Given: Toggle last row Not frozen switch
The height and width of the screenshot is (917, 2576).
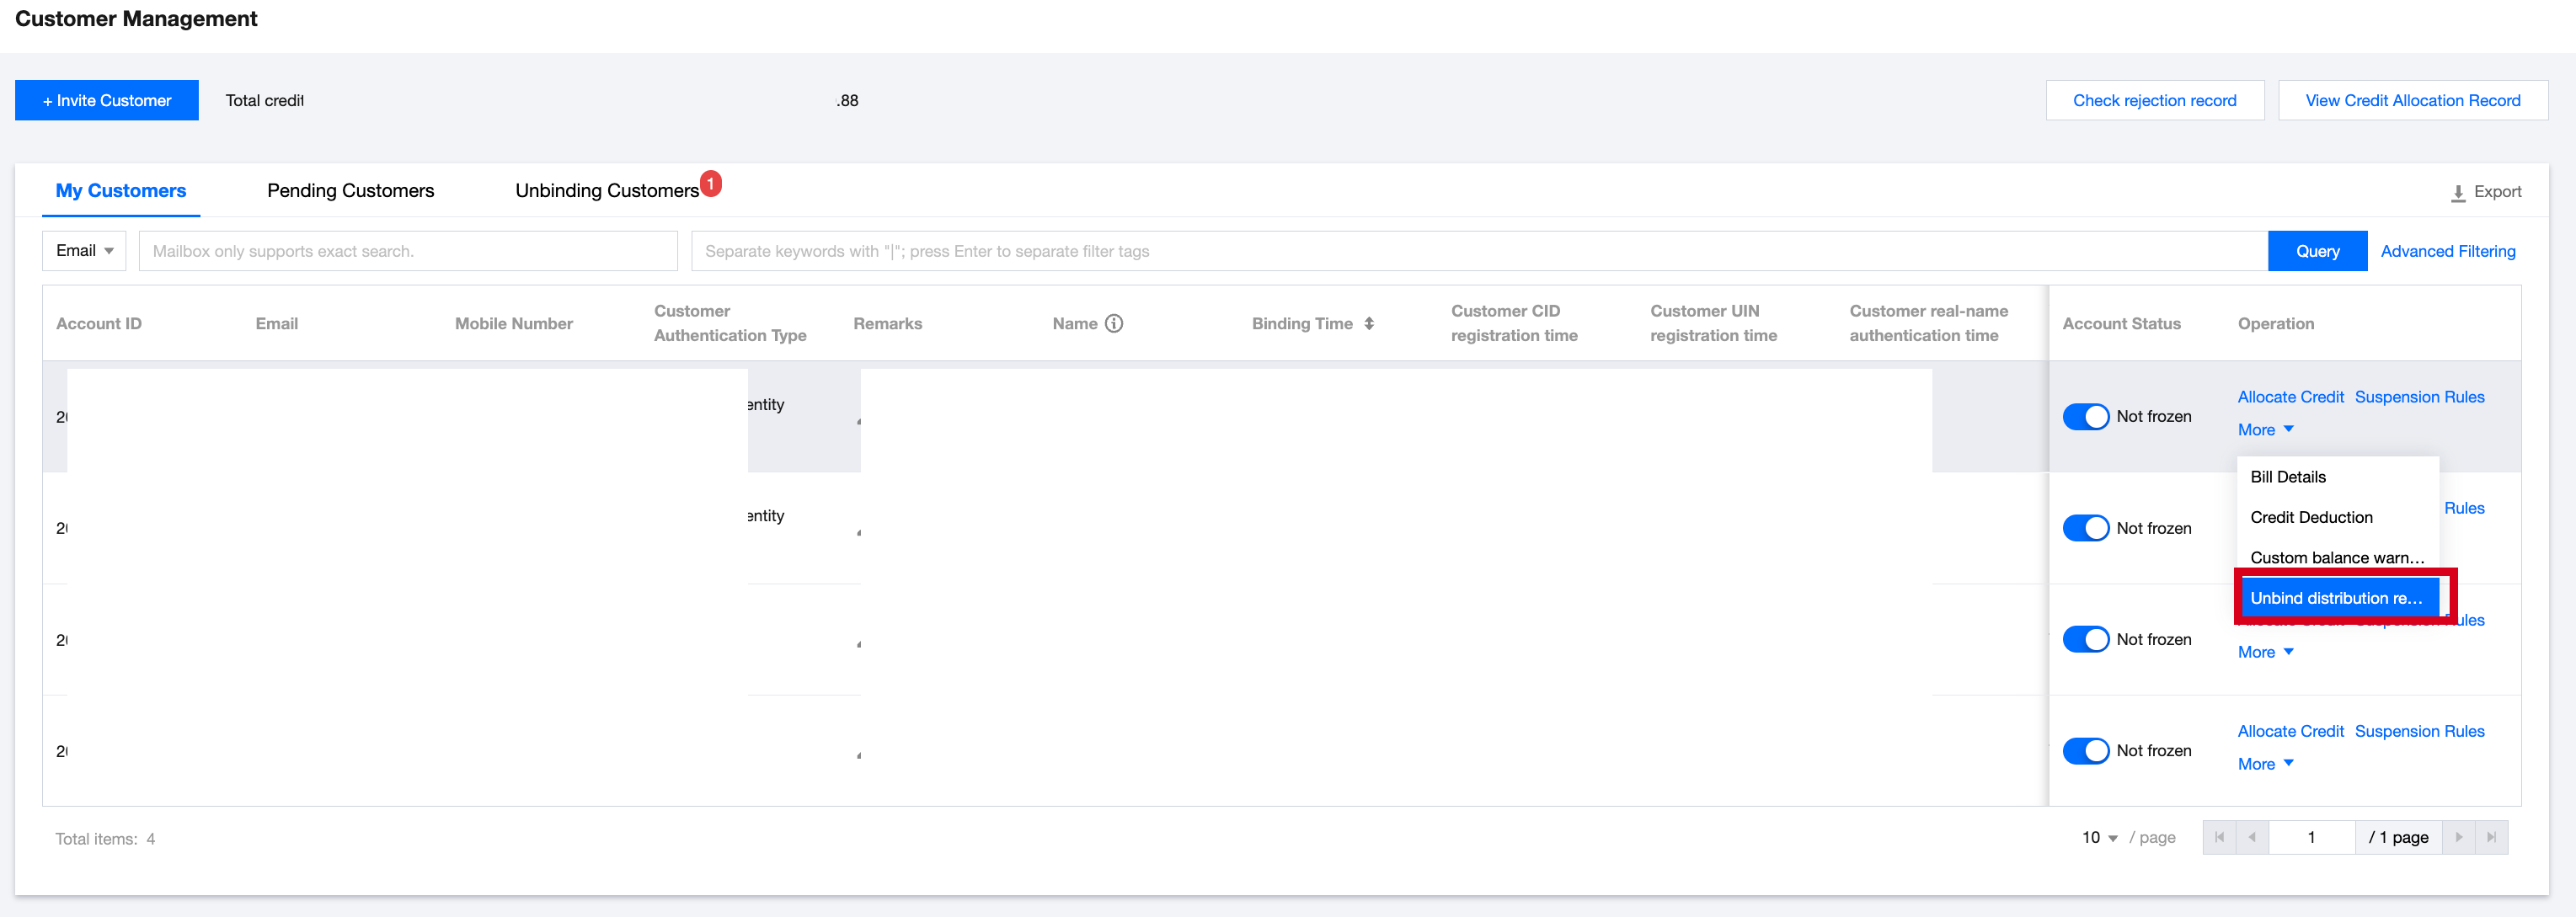Looking at the screenshot, I should point(2085,751).
